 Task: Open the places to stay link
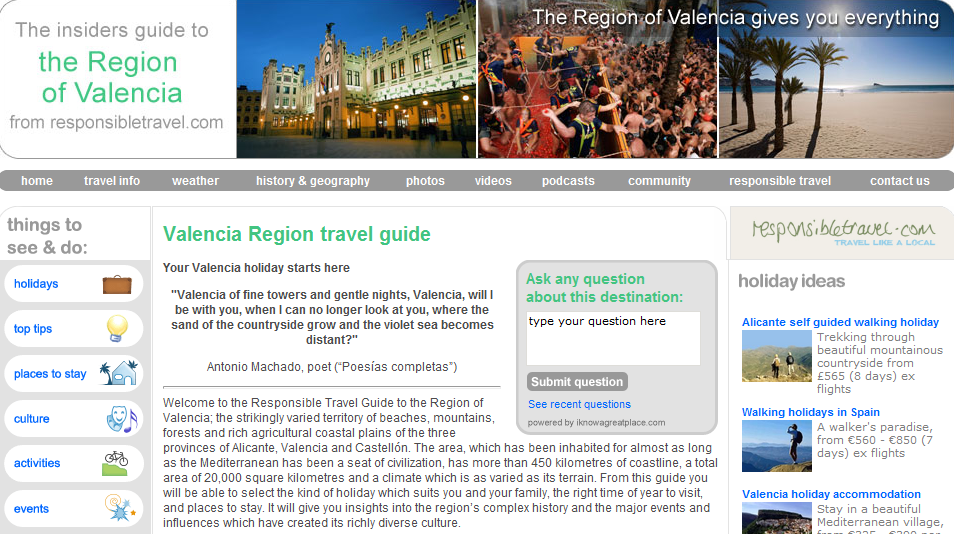pyautogui.click(x=50, y=373)
